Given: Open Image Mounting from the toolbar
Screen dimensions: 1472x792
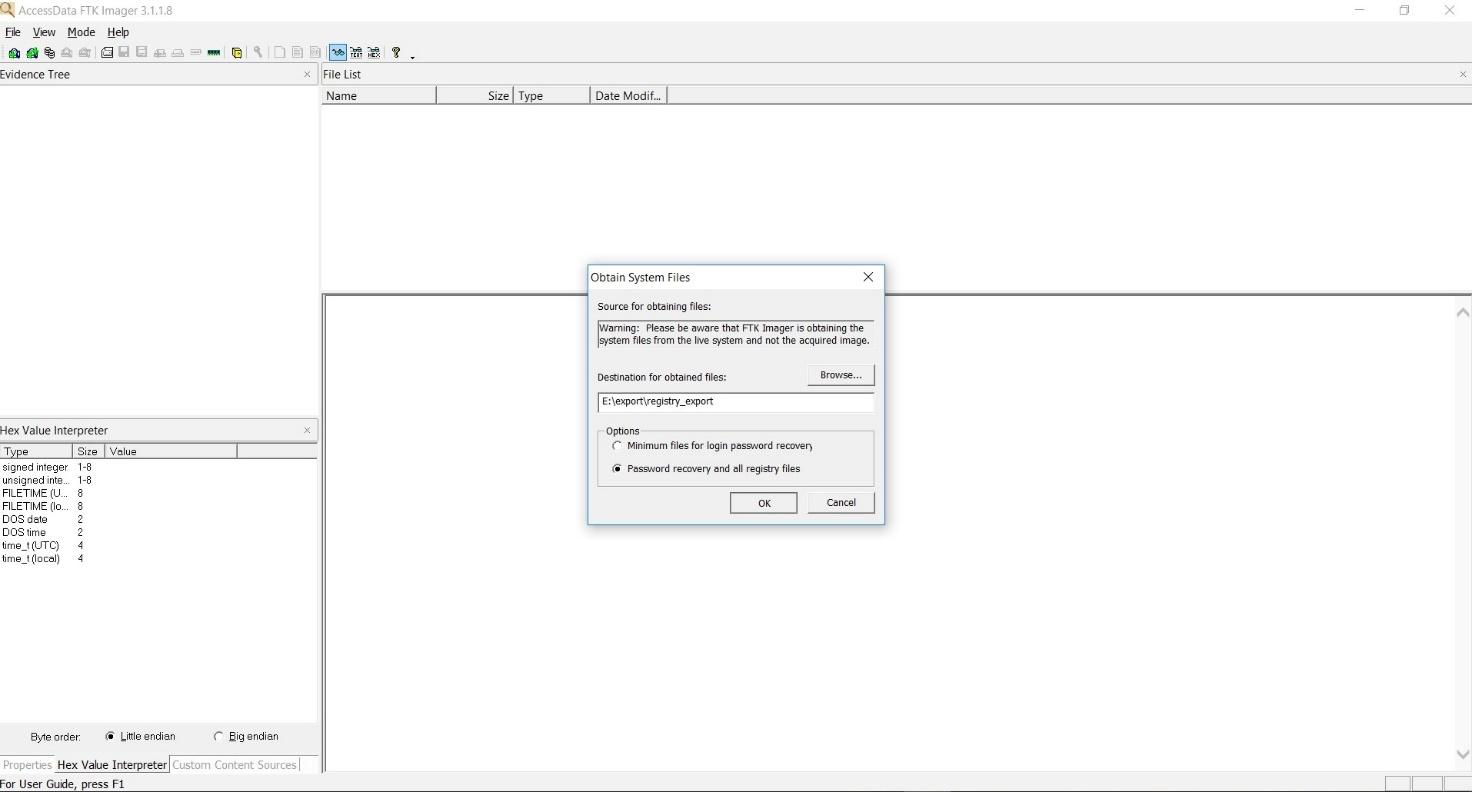Looking at the screenshot, I should 49,53.
